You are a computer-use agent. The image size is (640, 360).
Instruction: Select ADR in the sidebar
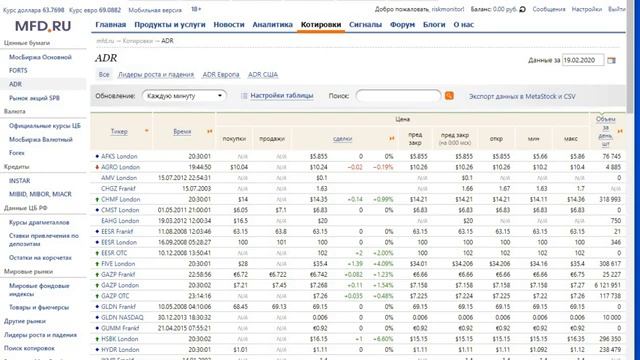coord(16,84)
